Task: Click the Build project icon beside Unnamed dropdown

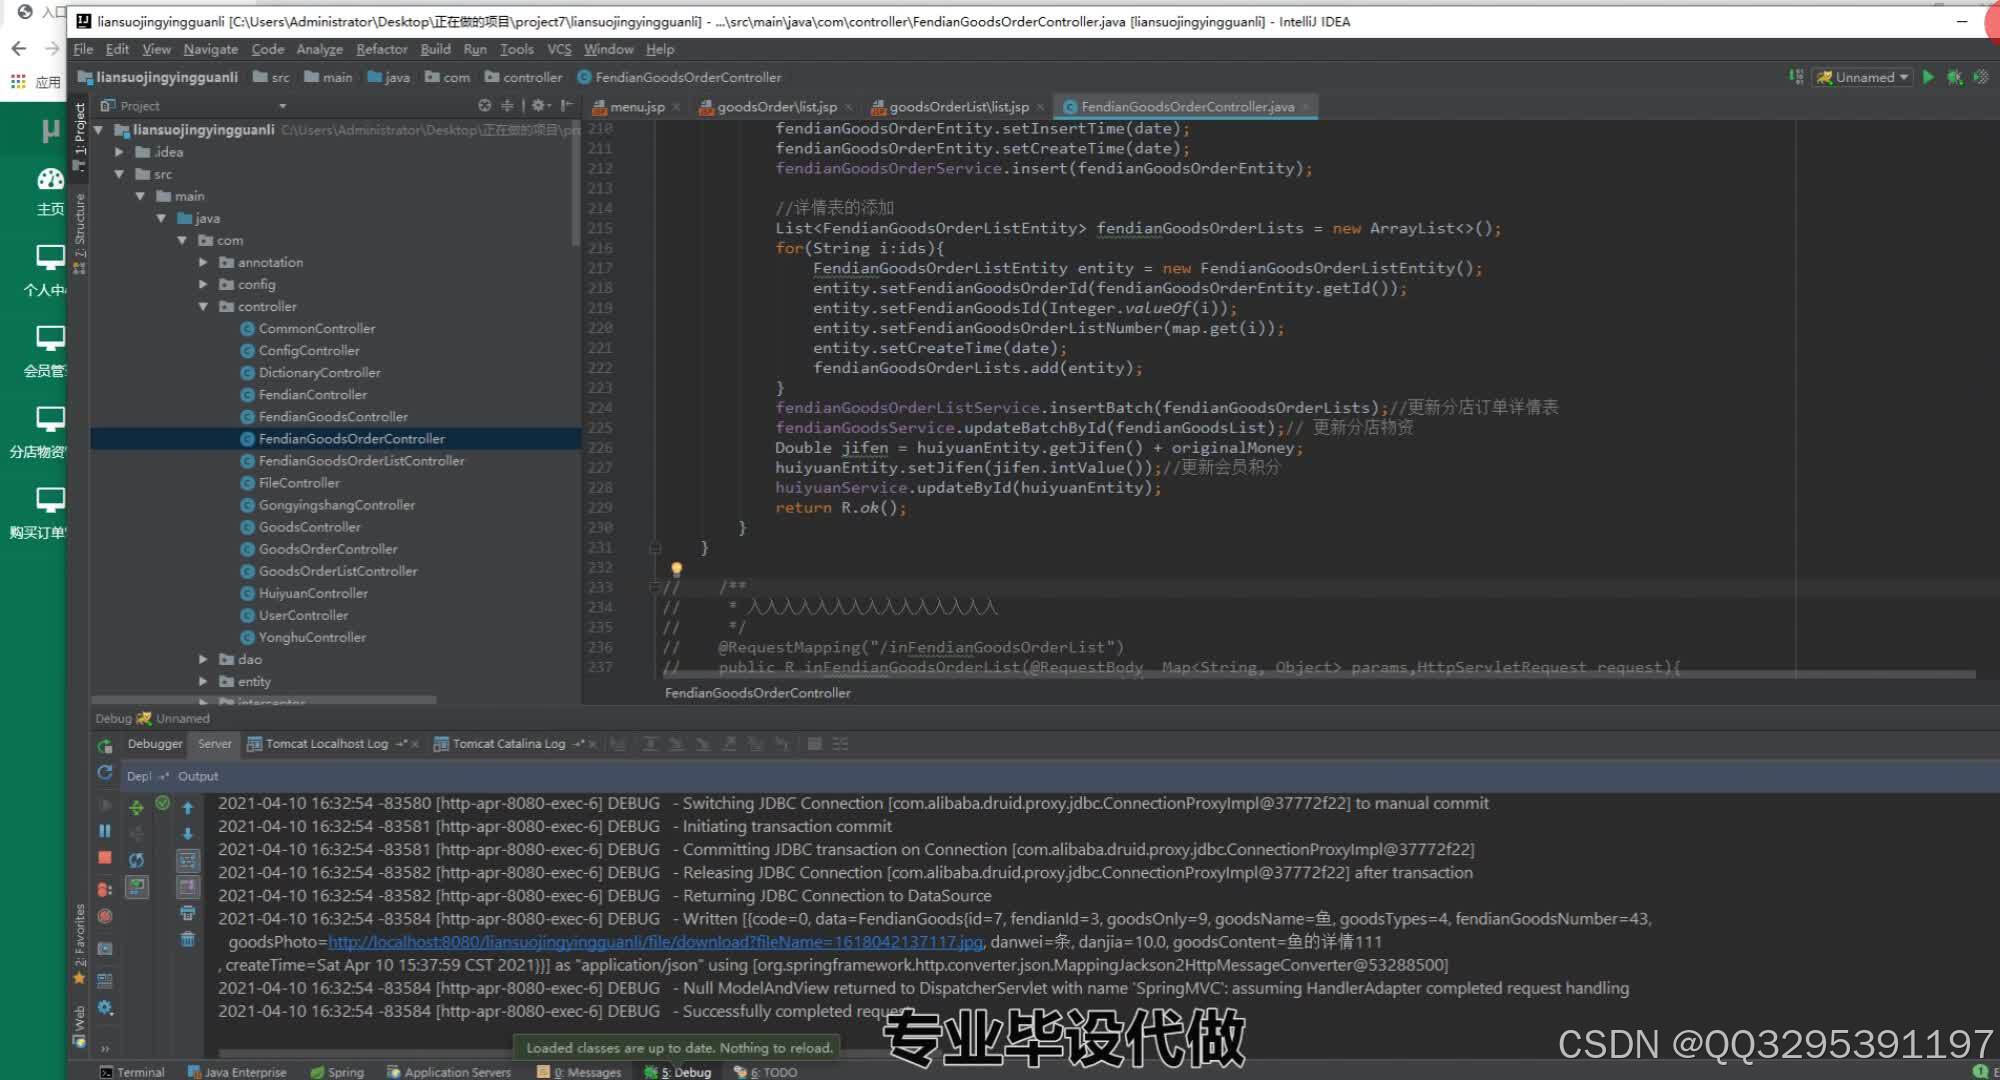Action: [1796, 77]
